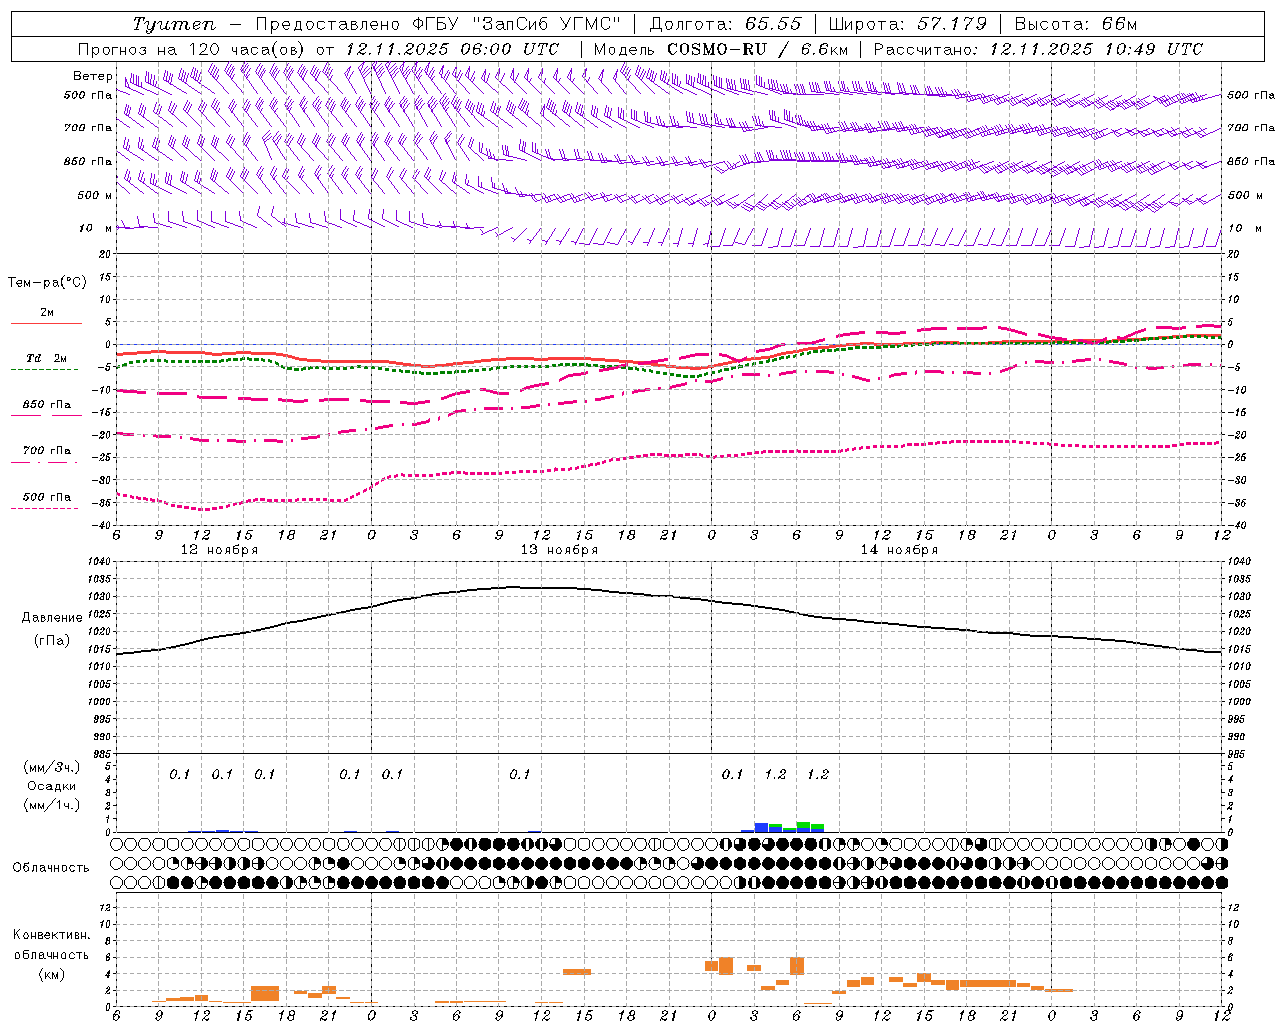Click the 'Высота: 66м' header field

click(x=1075, y=24)
